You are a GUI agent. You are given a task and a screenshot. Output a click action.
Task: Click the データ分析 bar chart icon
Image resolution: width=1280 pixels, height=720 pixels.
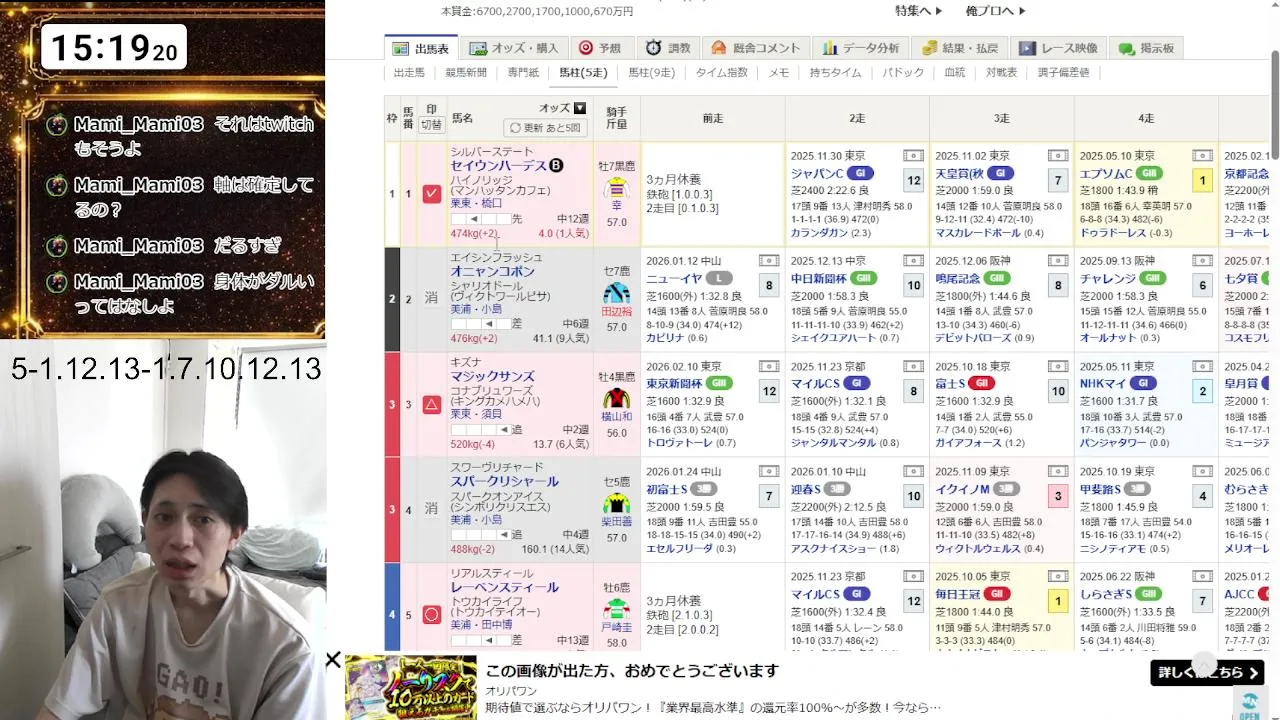coord(829,48)
